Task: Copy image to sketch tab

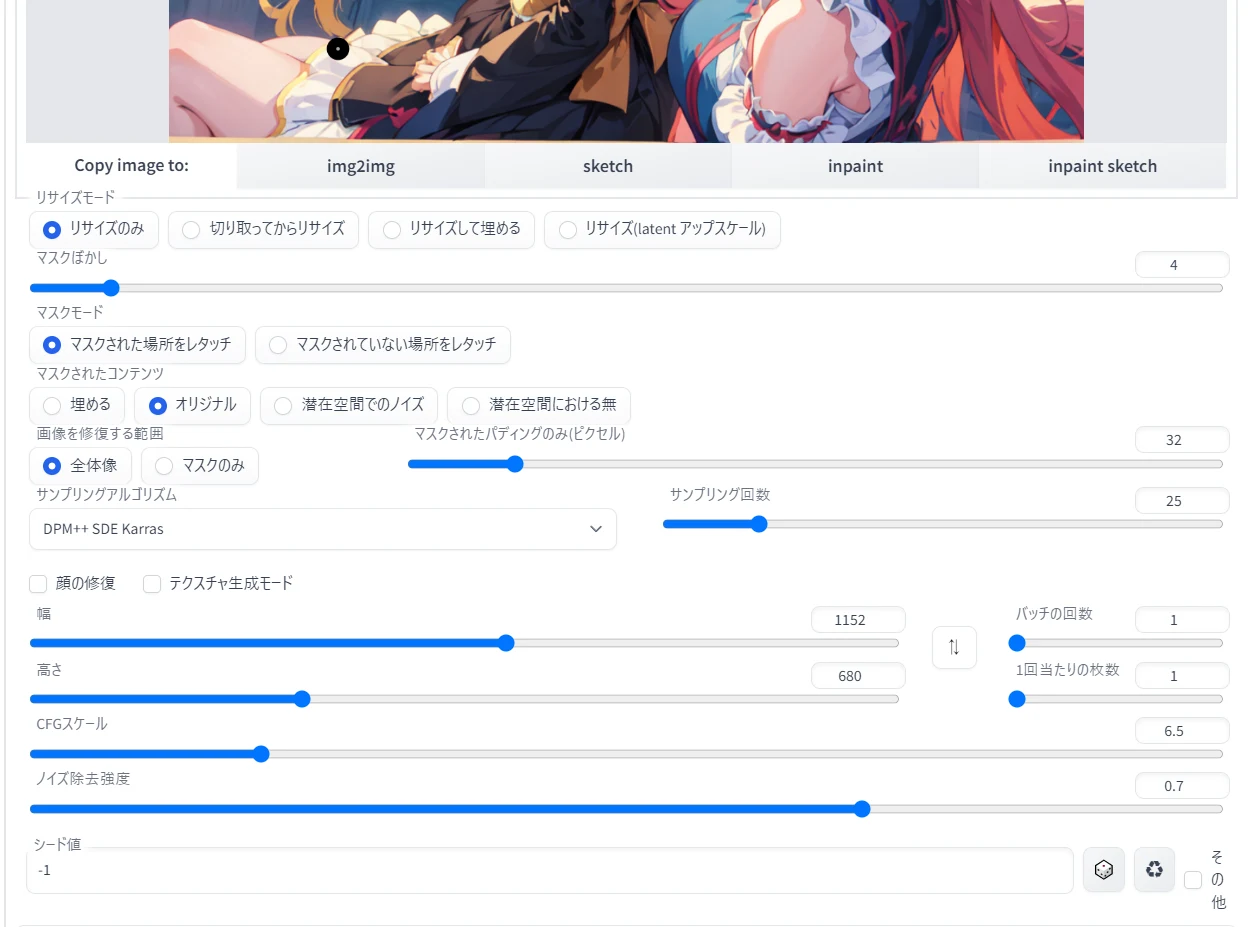Action: [x=608, y=166]
